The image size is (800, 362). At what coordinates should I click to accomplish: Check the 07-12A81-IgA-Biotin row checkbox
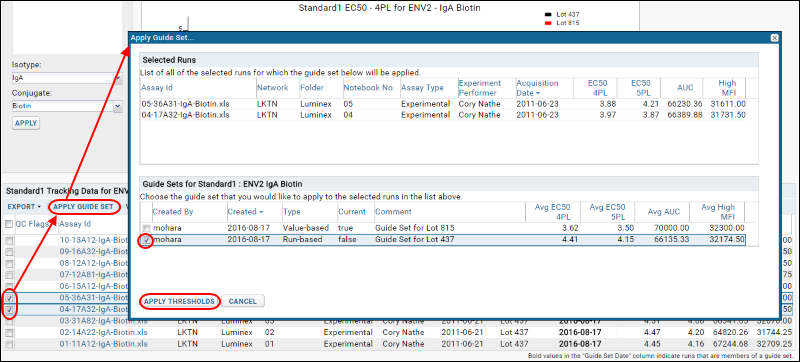point(9,275)
